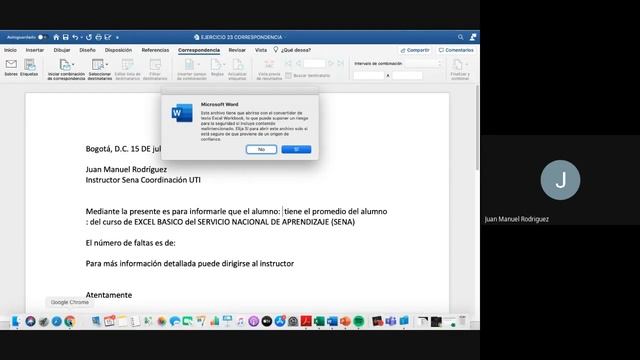Viewport: 640px width, 360px height.
Task: Open Finder from the Dock
Action: [16, 321]
